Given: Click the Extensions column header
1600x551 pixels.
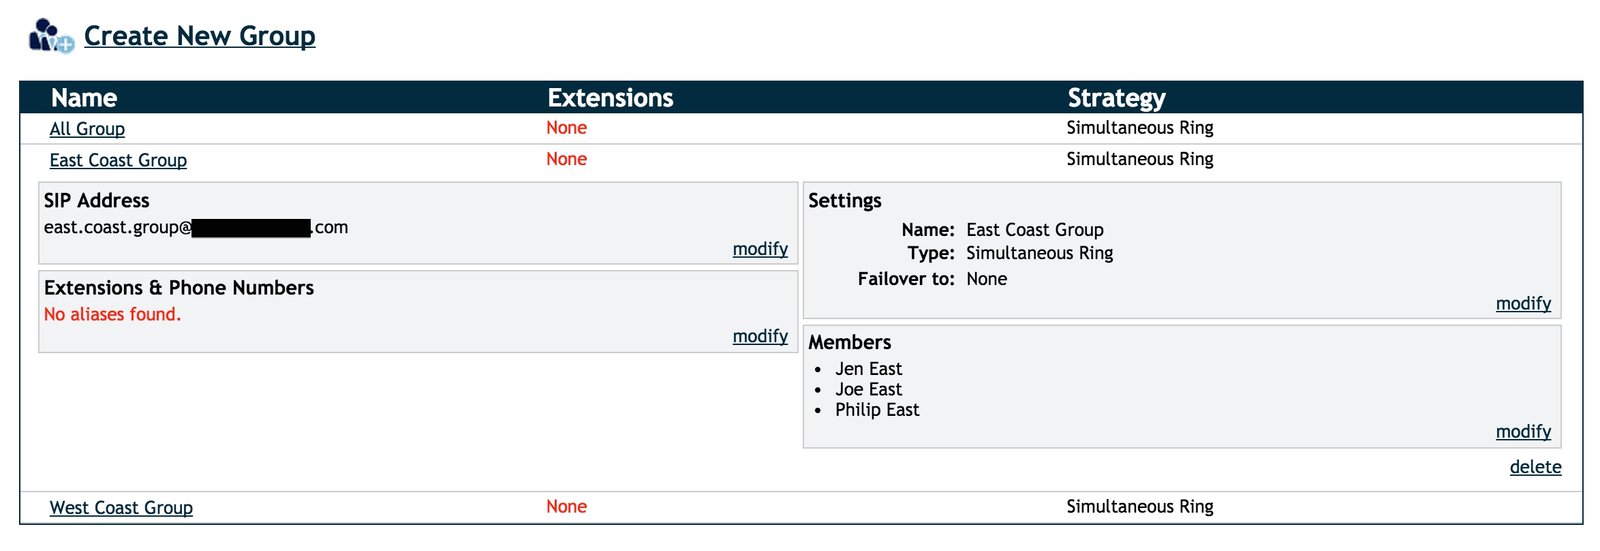Looking at the screenshot, I should 610,98.
